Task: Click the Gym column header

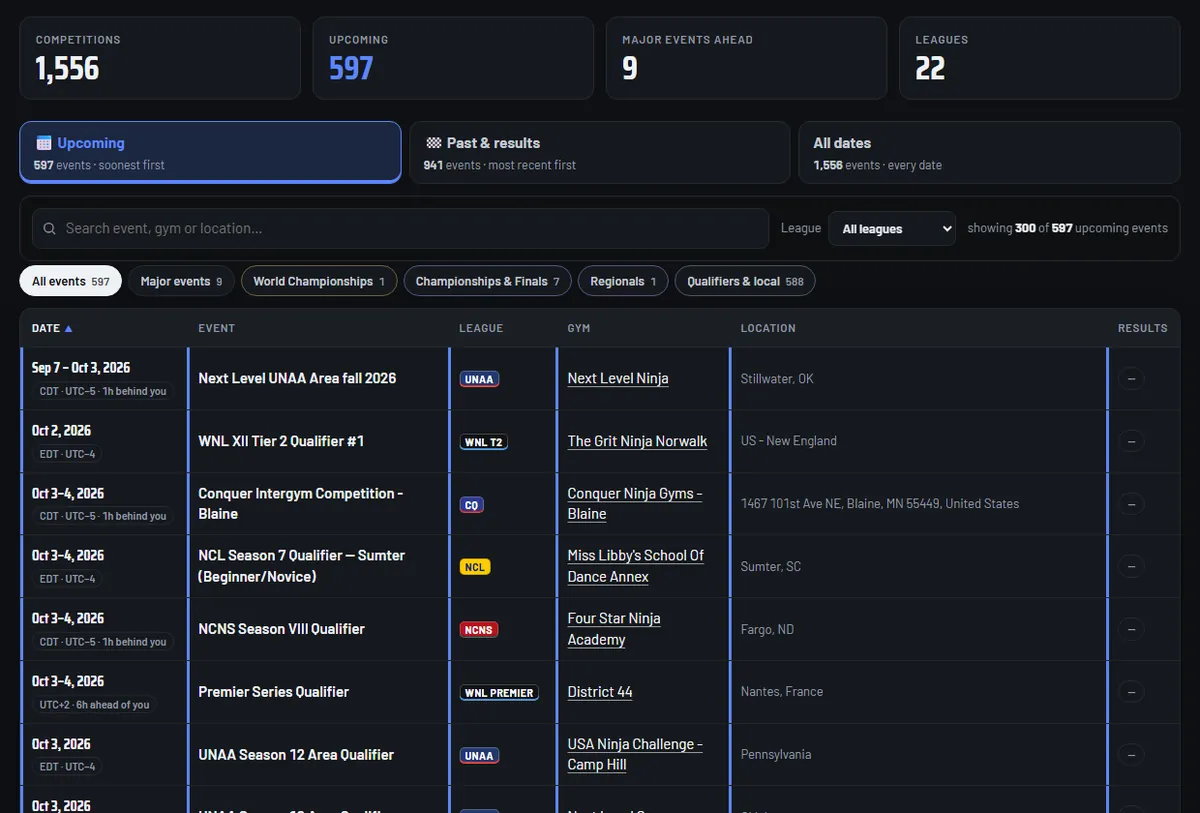Action: tap(579, 328)
